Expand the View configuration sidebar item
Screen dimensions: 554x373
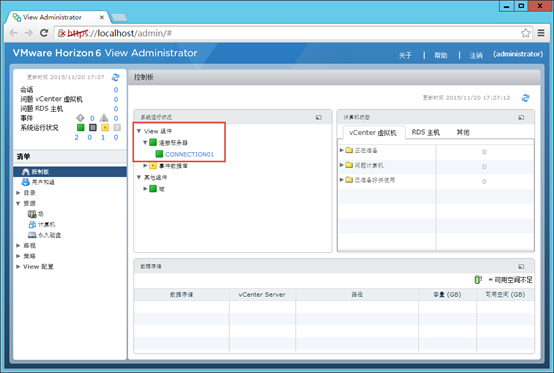click(x=35, y=267)
